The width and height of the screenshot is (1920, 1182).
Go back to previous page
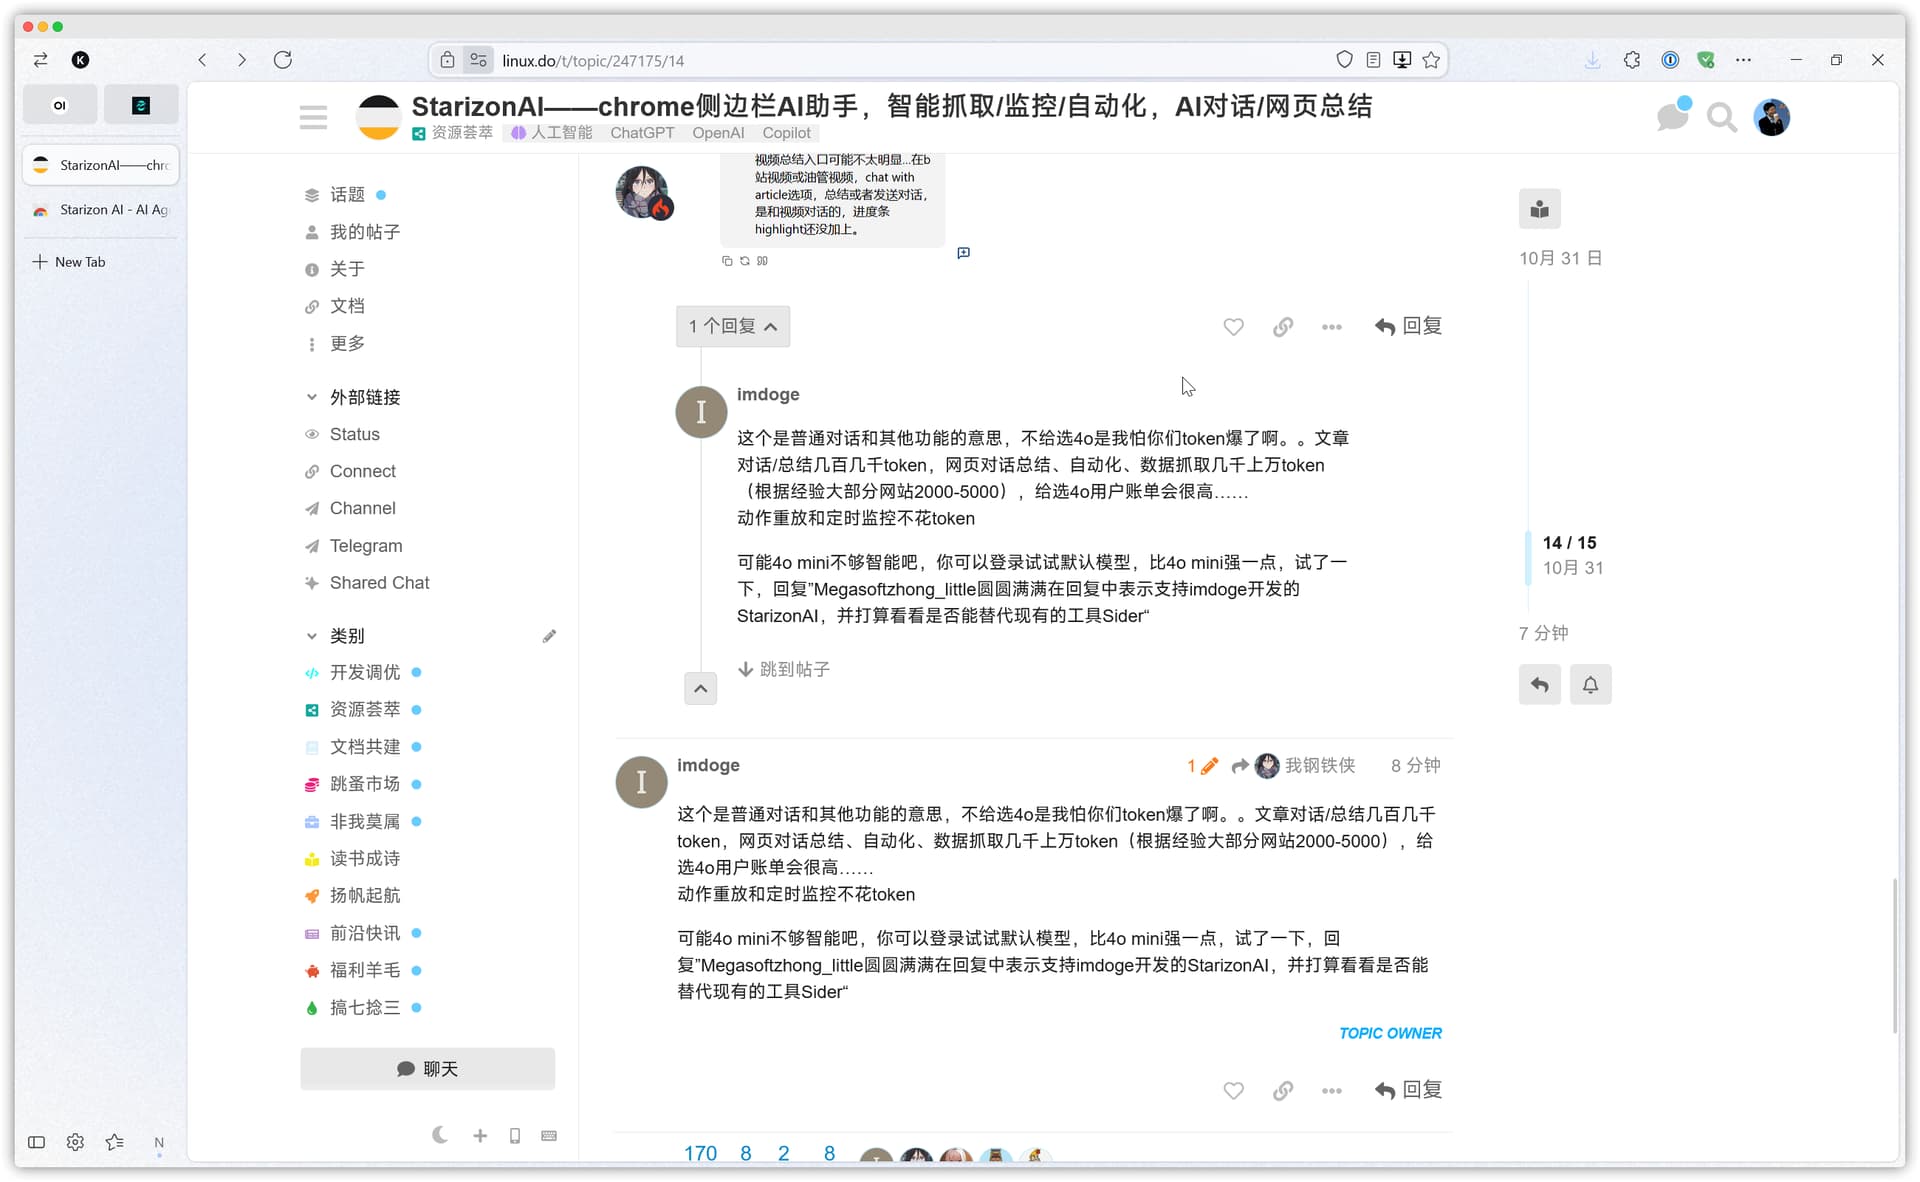[x=202, y=60]
